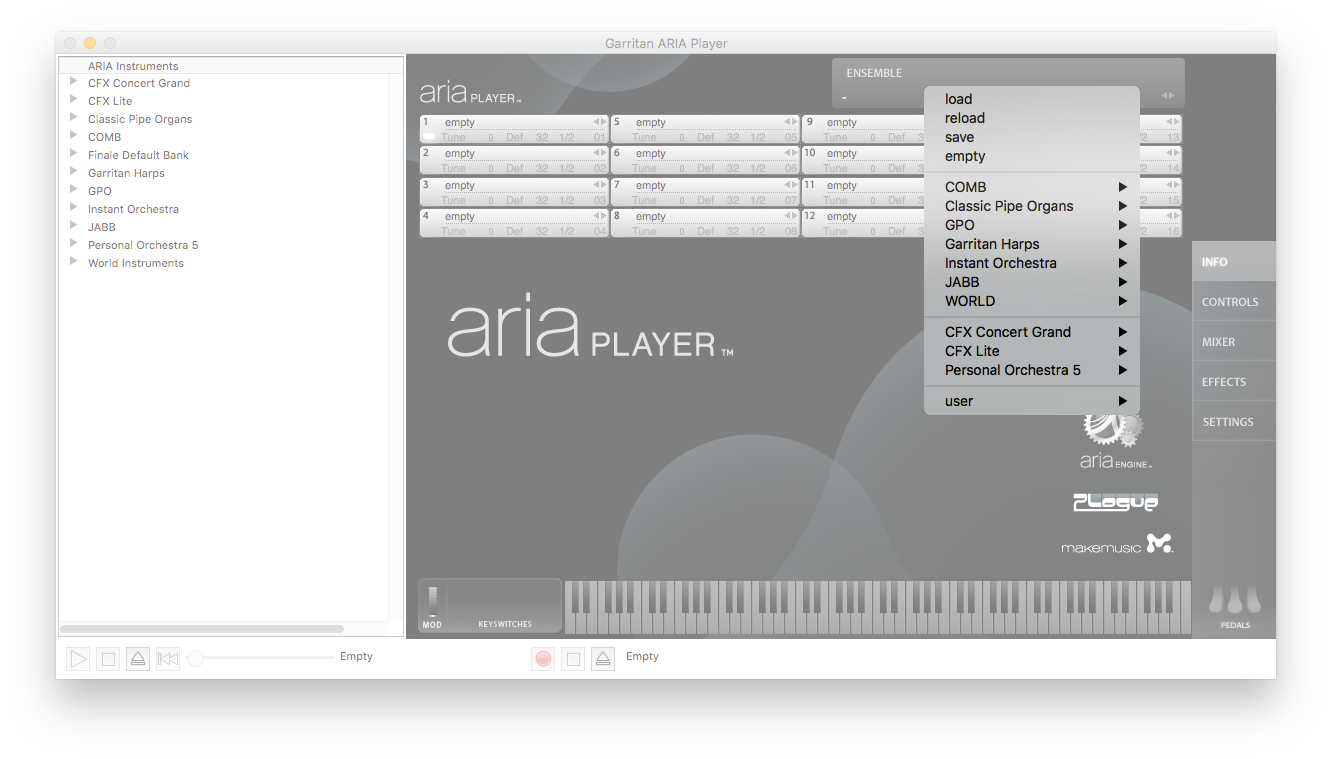Click a key on the piano keyboard
The image size is (1332, 759).
[x=877, y=607]
